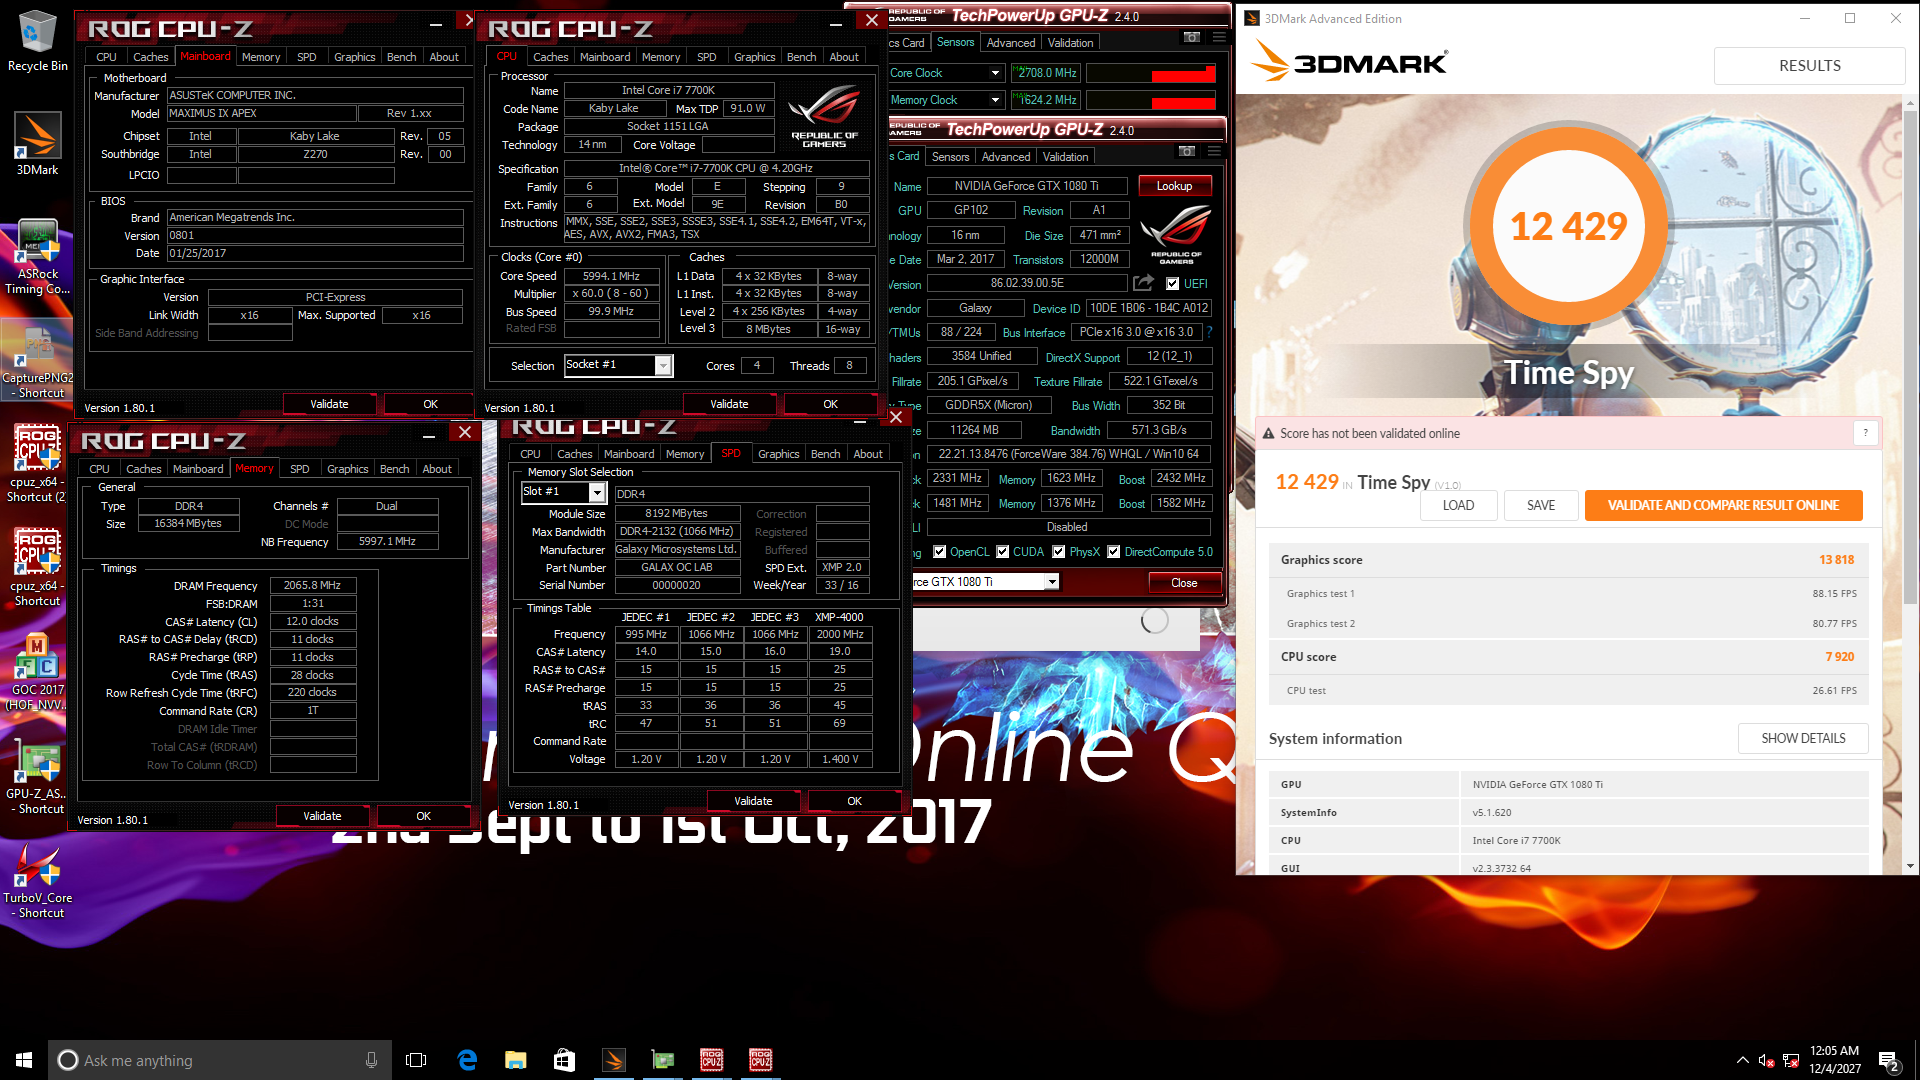Click the Core Clock red sensor graph
1920x1080 pixels.
(1151, 73)
